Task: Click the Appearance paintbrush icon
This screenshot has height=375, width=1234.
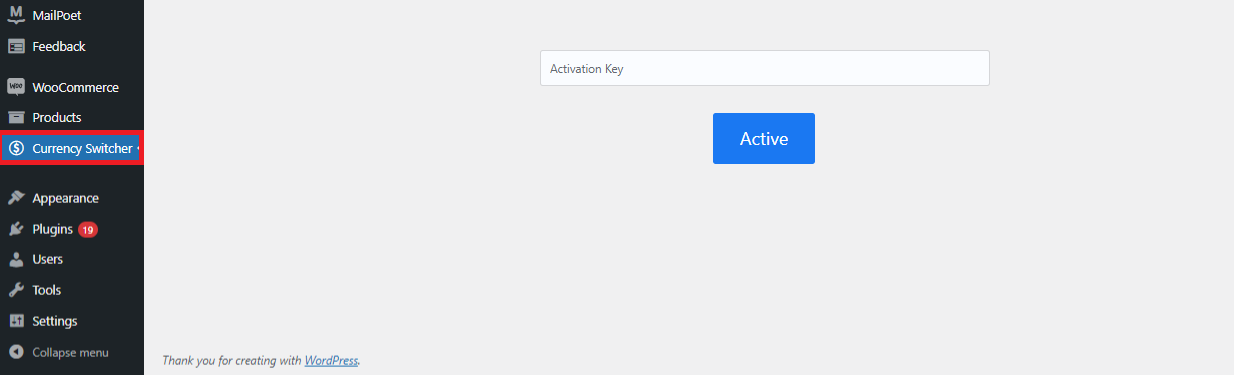Action: pyautogui.click(x=16, y=198)
